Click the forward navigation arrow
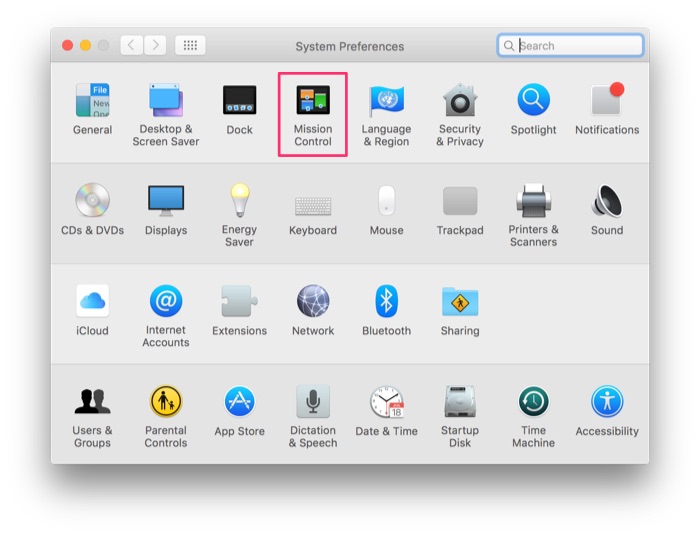The image size is (700, 536). click(x=155, y=45)
